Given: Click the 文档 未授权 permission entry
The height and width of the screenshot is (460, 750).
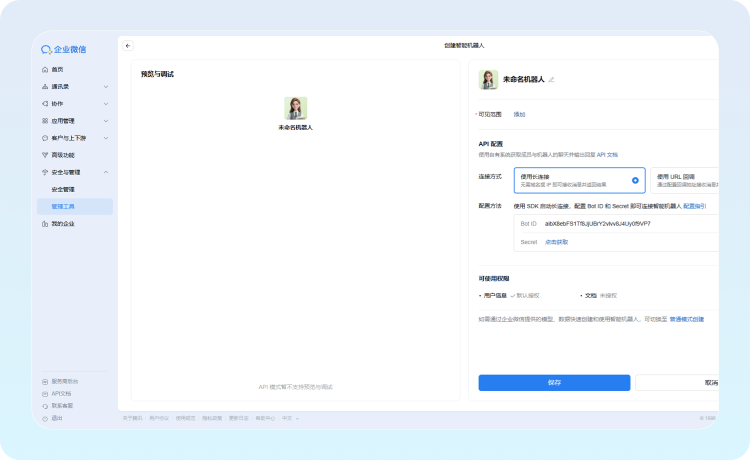Looking at the screenshot, I should (x=599, y=296).
